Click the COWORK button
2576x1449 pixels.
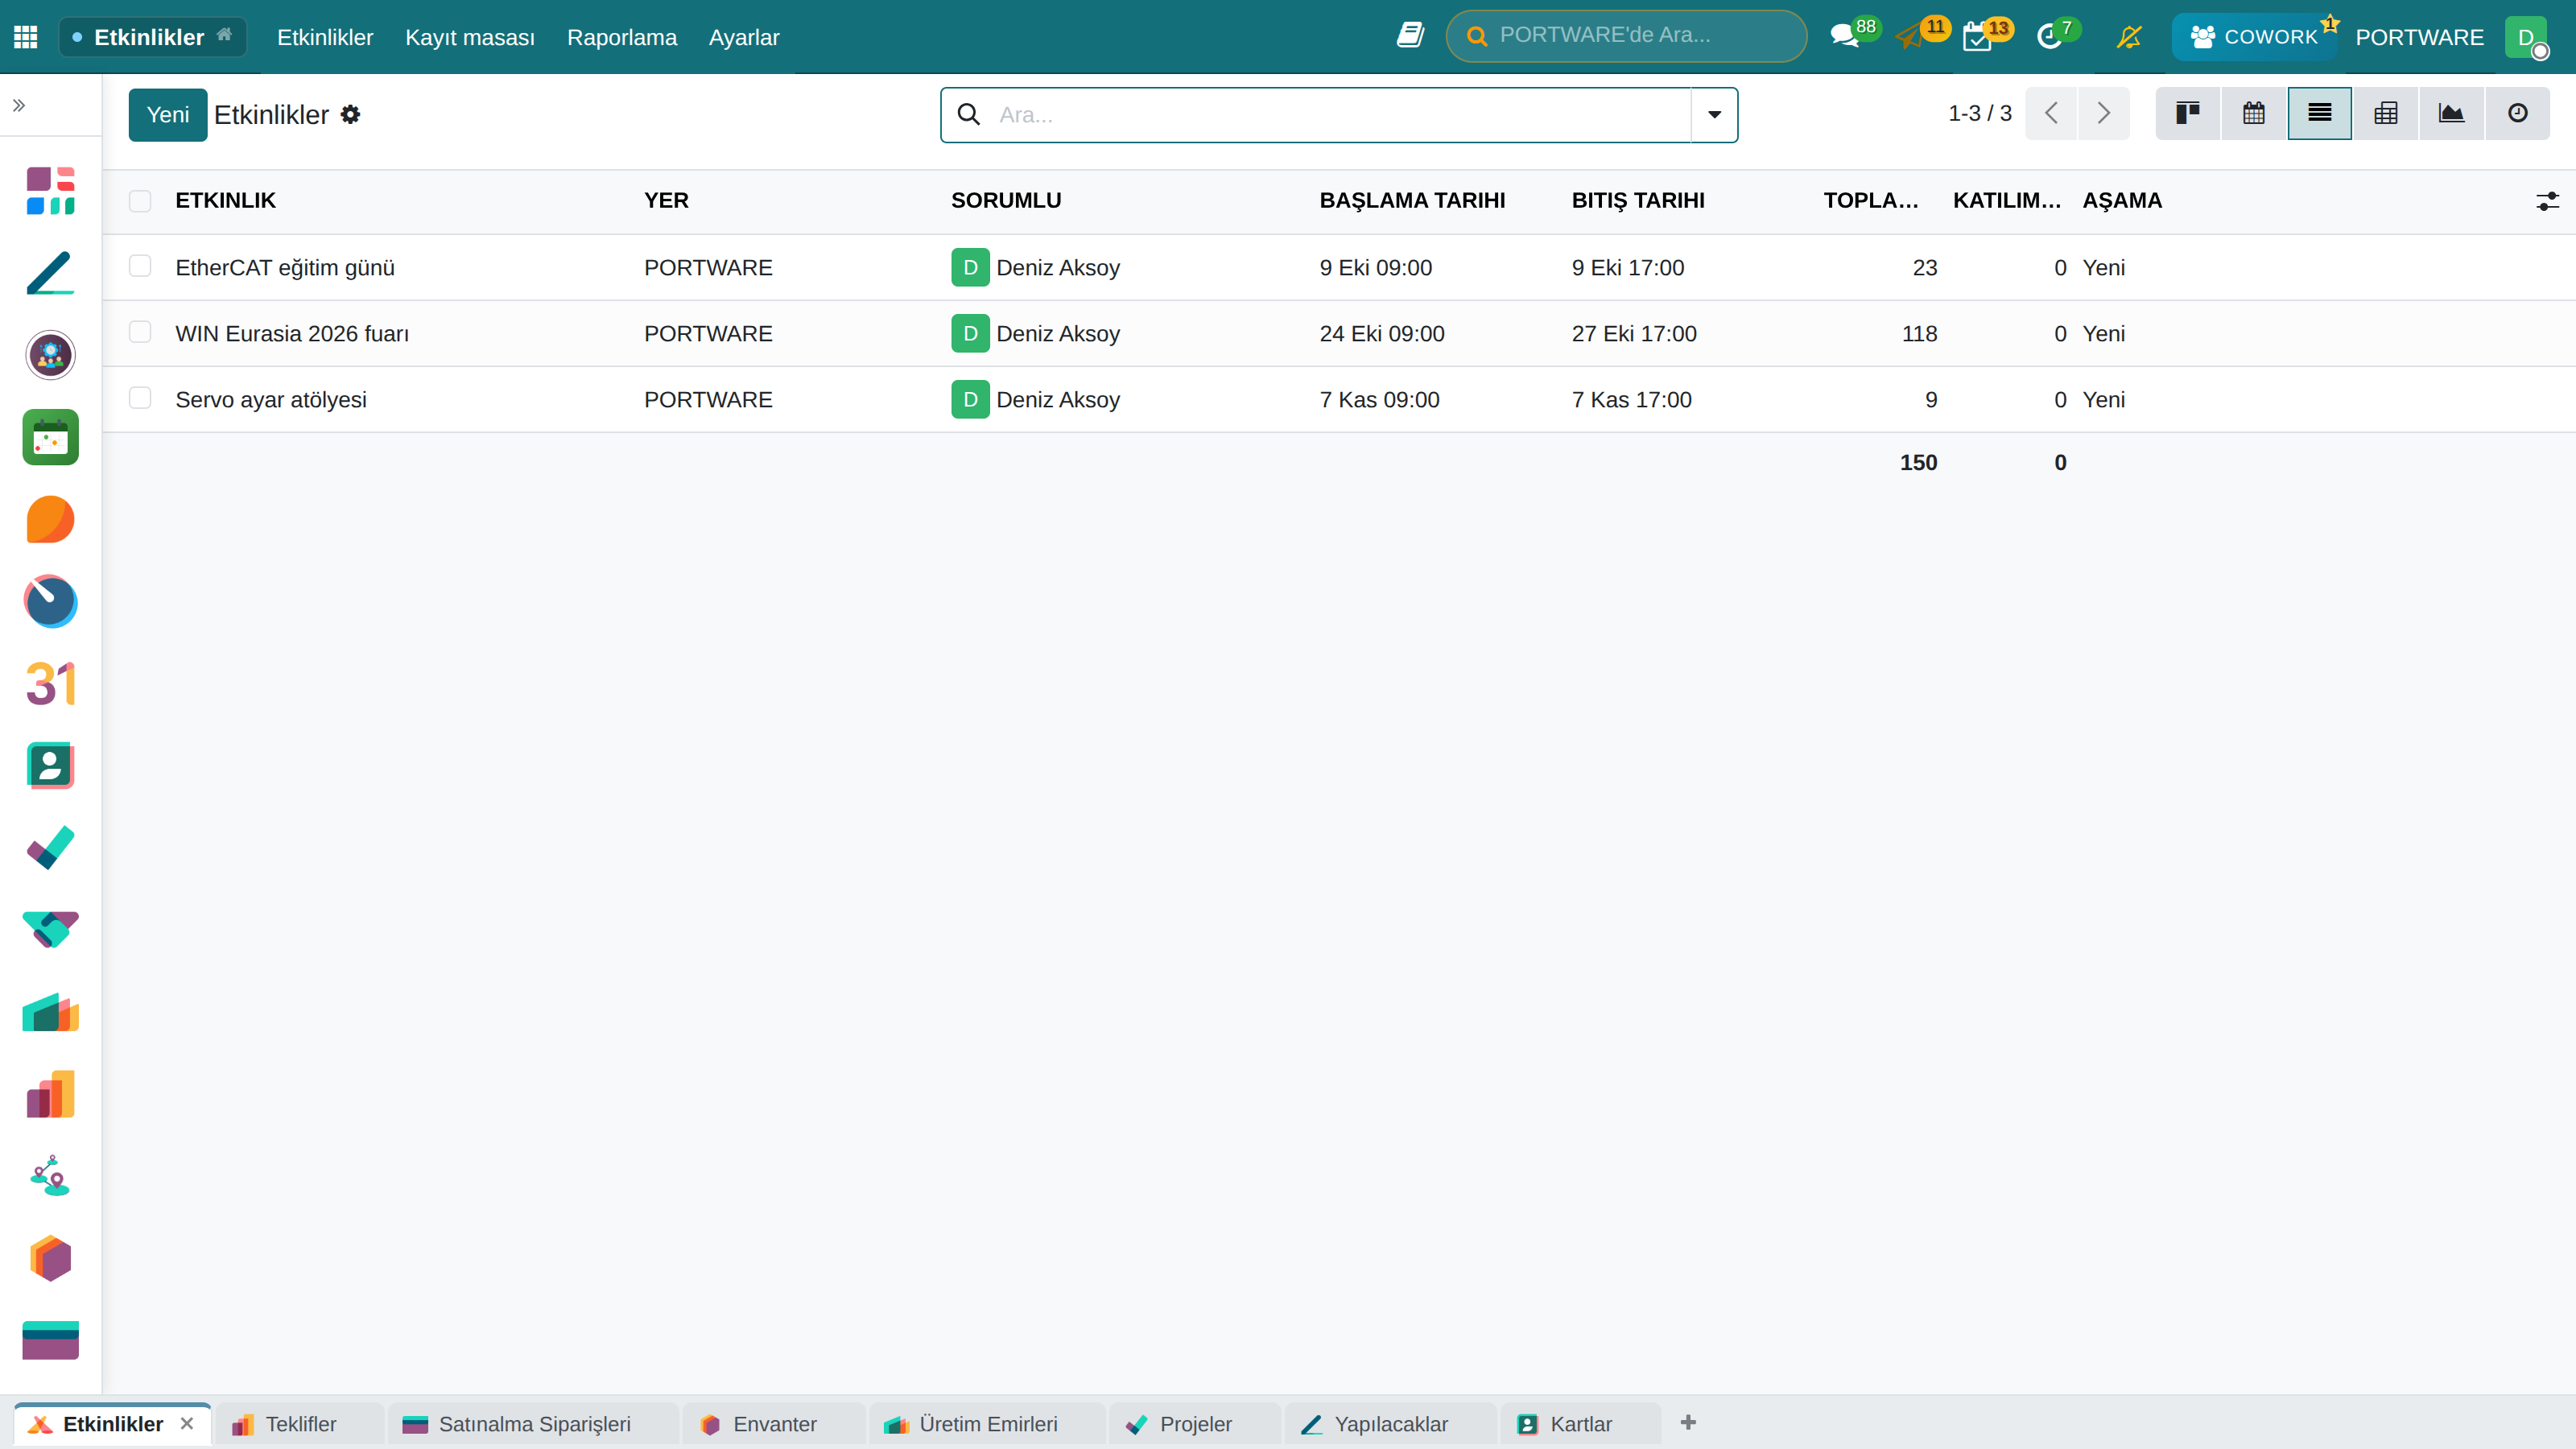point(2254,37)
